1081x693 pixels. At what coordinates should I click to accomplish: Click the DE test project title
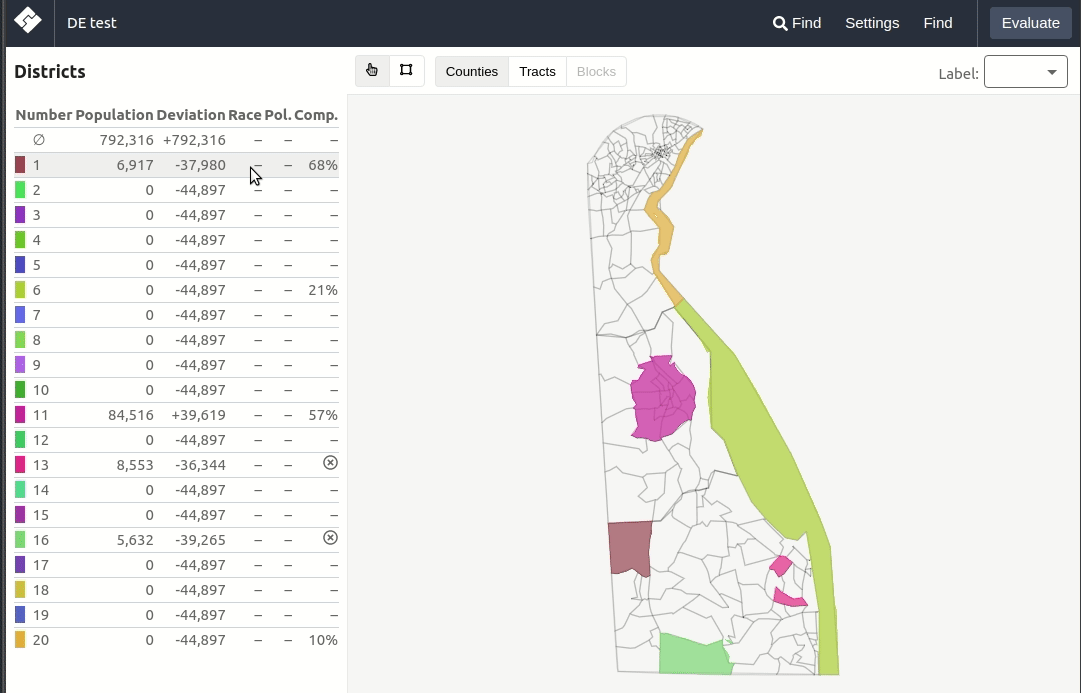(x=91, y=22)
